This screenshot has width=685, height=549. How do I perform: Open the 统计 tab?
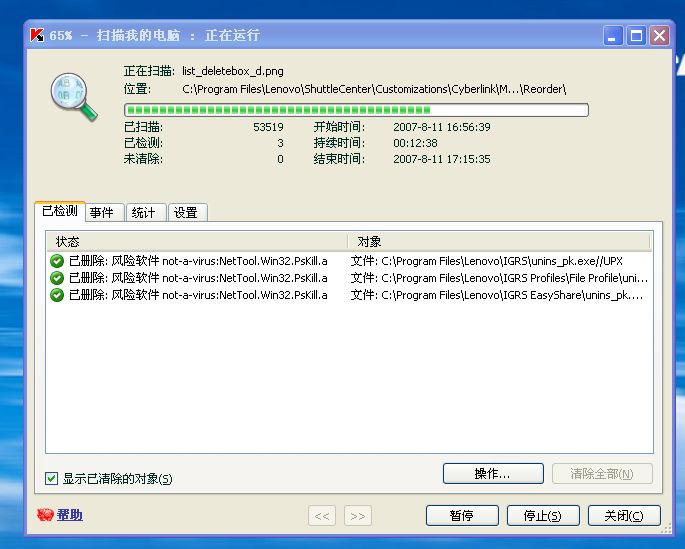click(x=144, y=213)
